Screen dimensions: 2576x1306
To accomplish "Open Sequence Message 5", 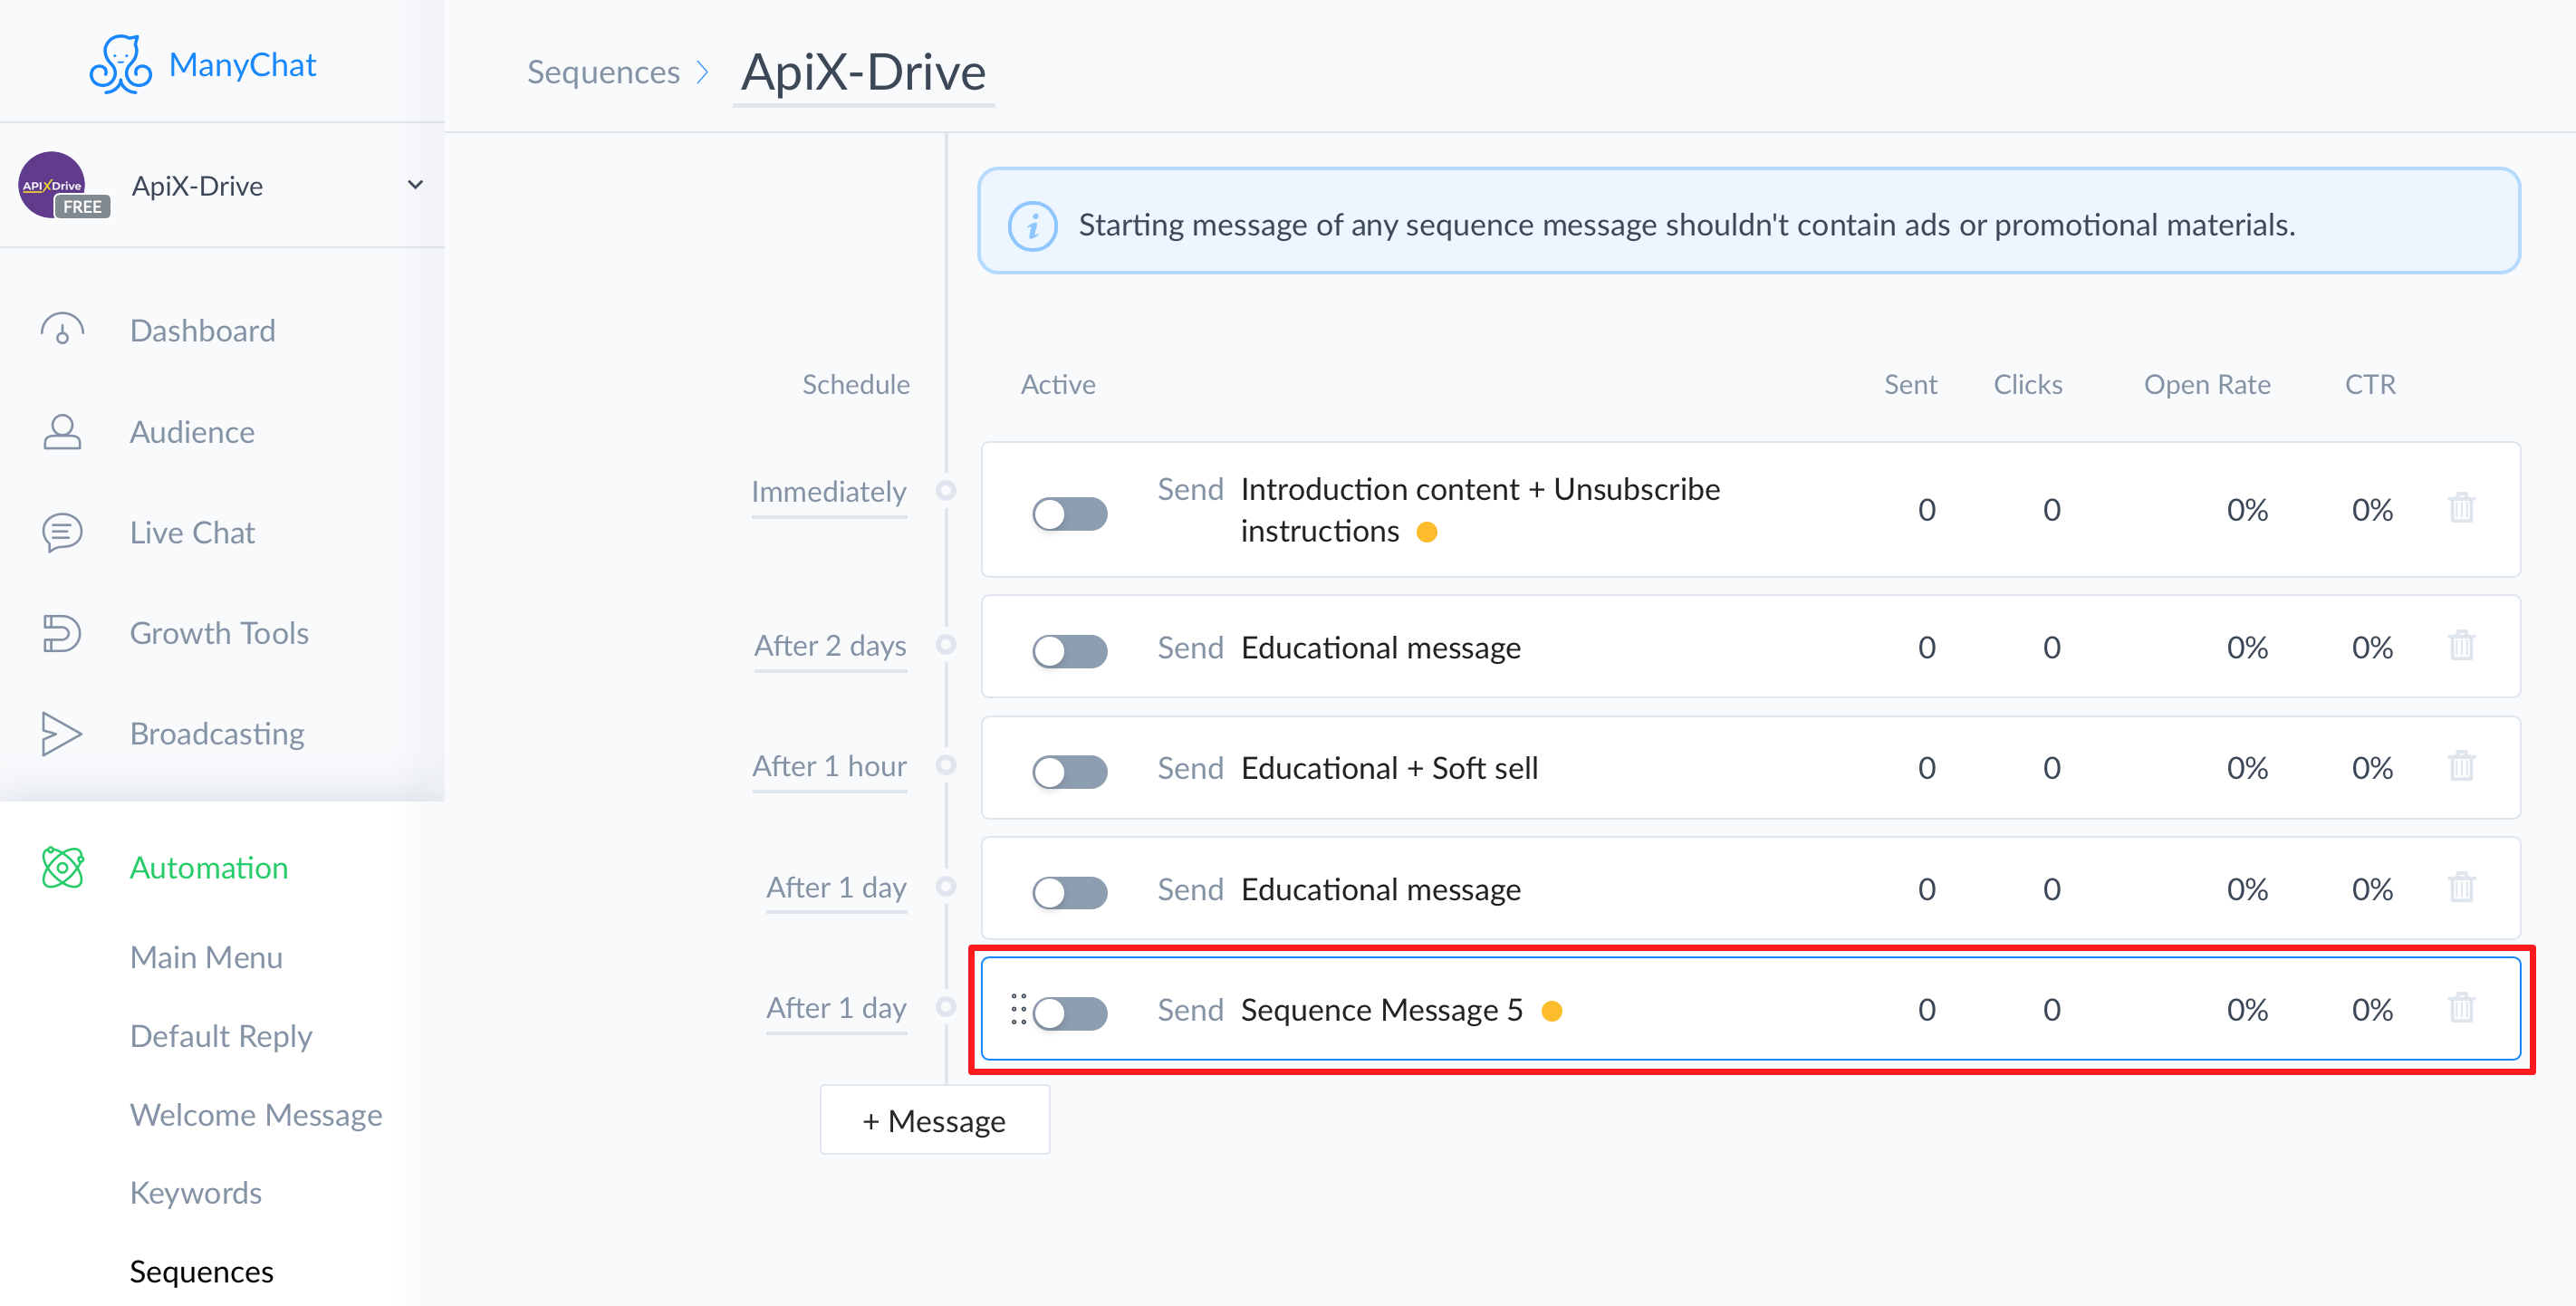I will [x=1381, y=1010].
